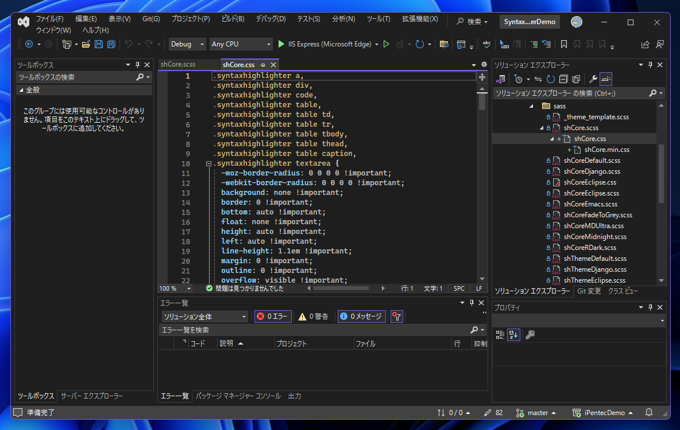The width and height of the screenshot is (680, 430).
Task: Start debugging with the green IIS Express play button
Action: click(x=281, y=44)
